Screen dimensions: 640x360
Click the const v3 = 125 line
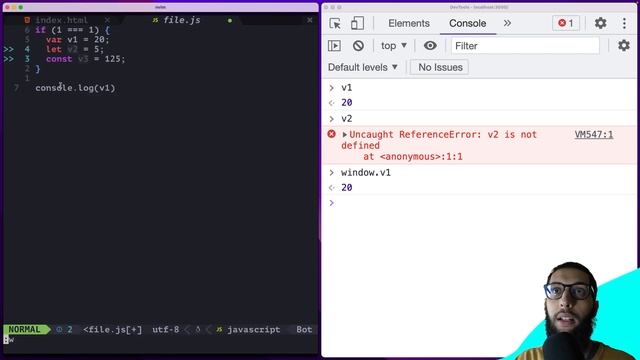click(x=85, y=59)
